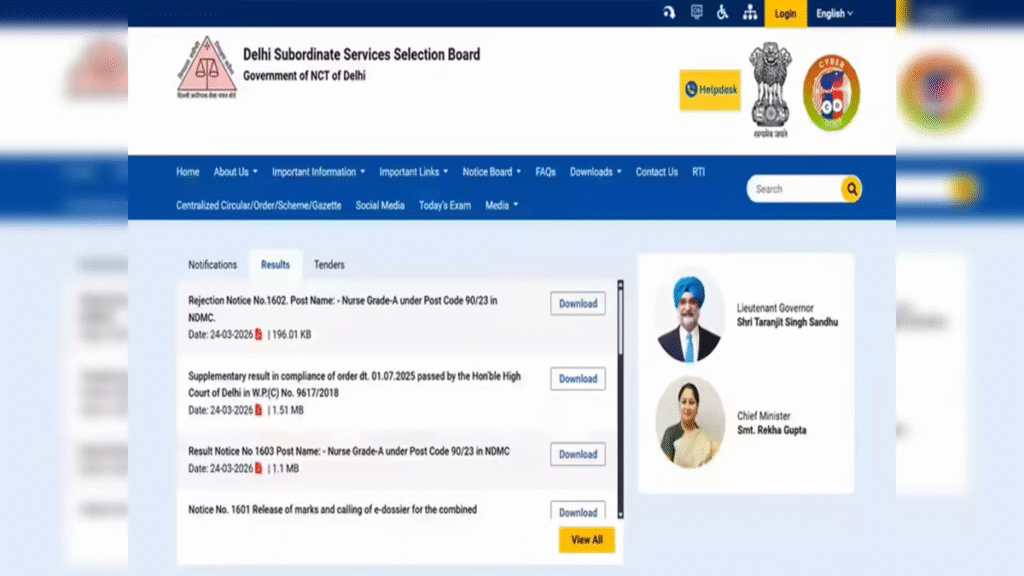Click View All results button
The width and height of the screenshot is (1024, 576).
pos(586,539)
